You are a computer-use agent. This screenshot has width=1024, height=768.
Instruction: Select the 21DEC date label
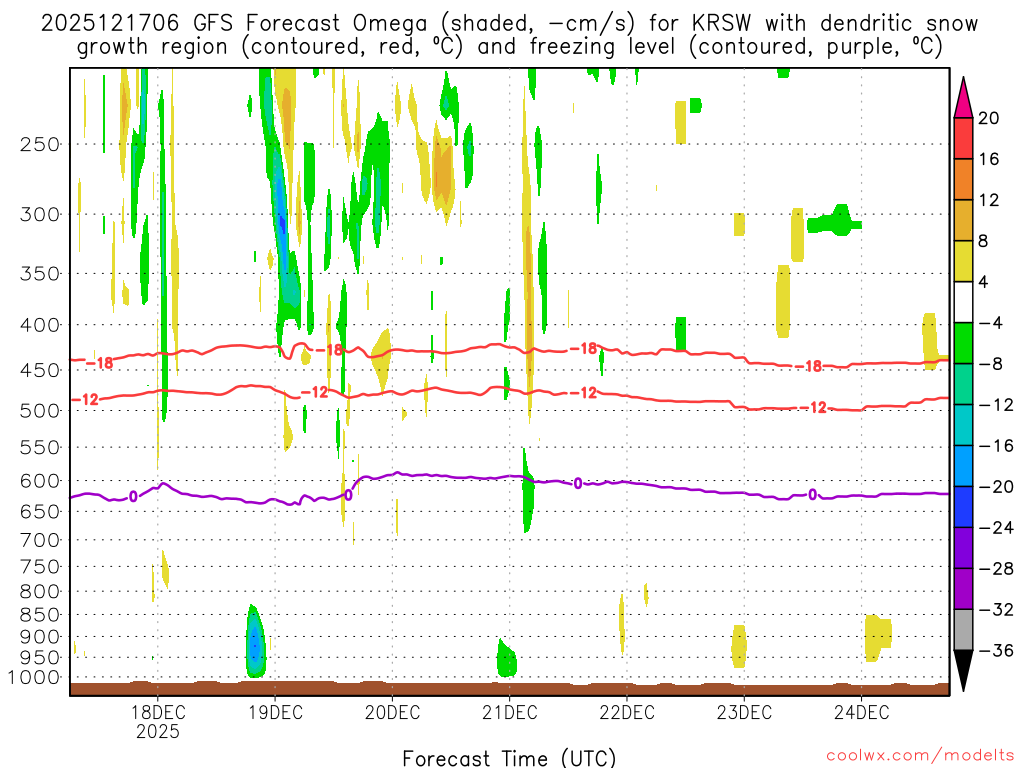pyautogui.click(x=509, y=712)
